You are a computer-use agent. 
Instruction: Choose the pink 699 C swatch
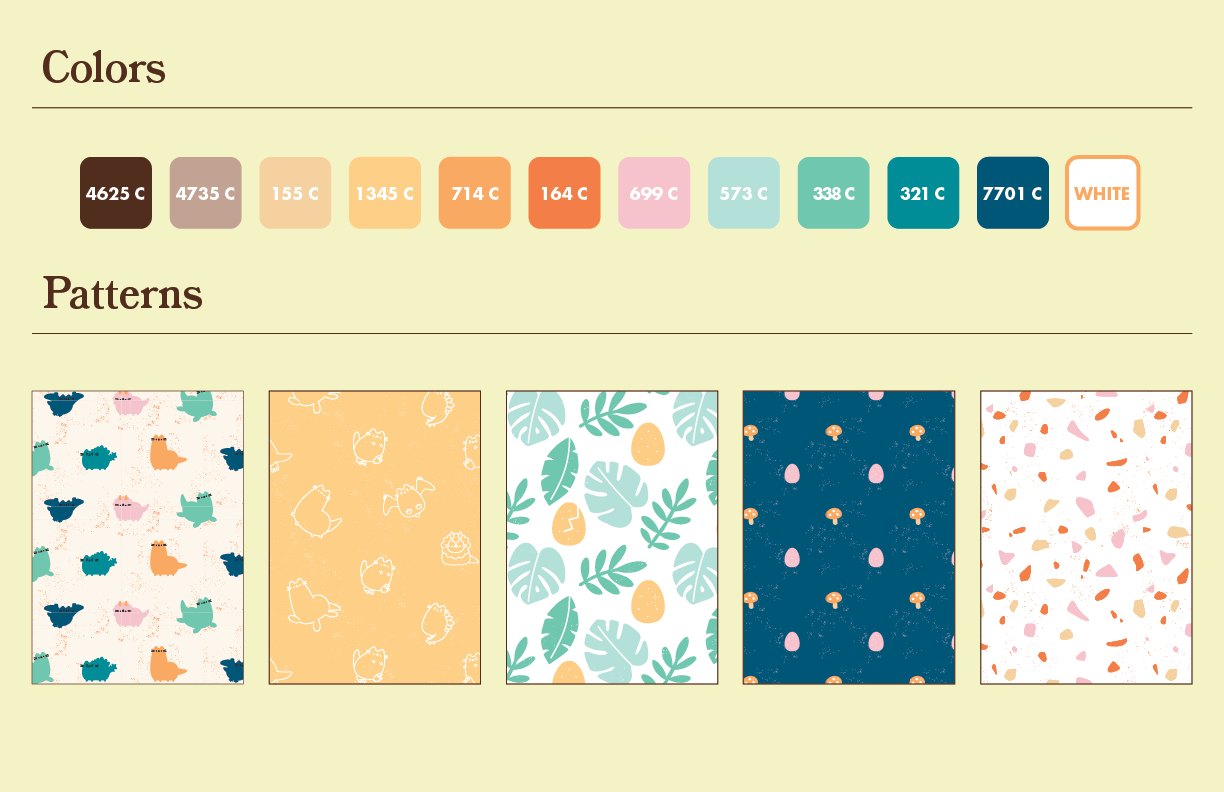tap(654, 193)
